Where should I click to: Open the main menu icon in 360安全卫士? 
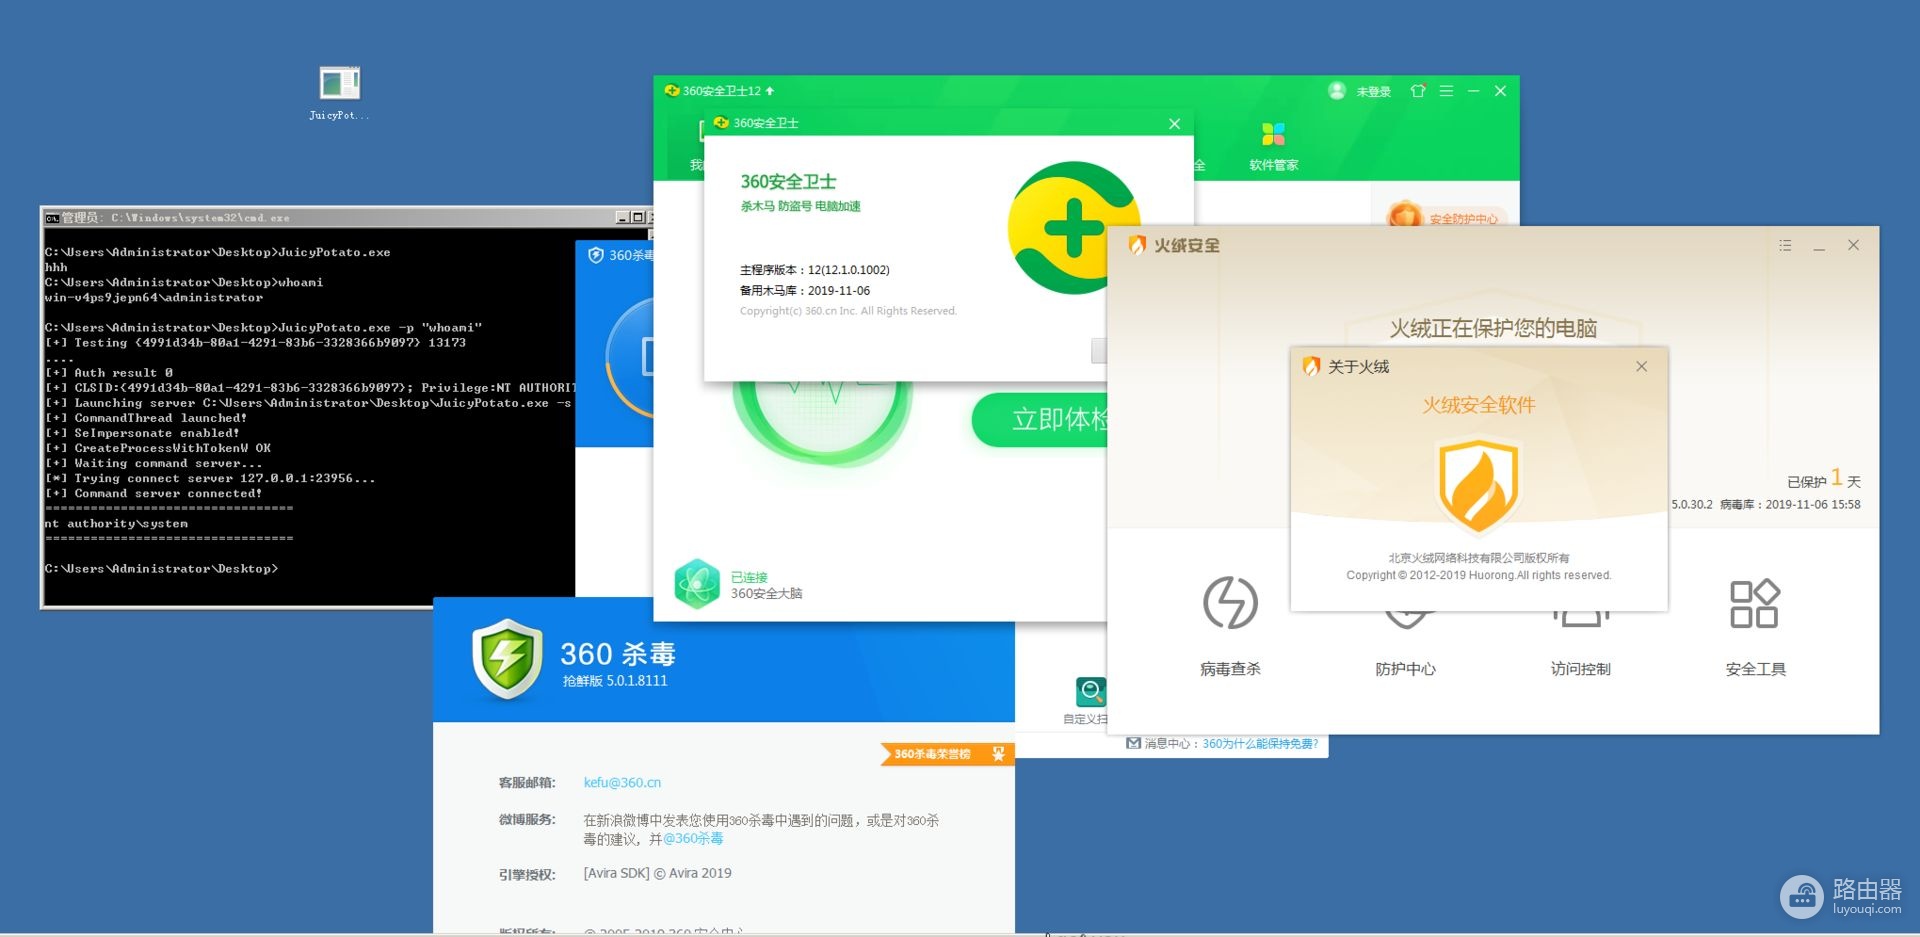pos(1446,91)
